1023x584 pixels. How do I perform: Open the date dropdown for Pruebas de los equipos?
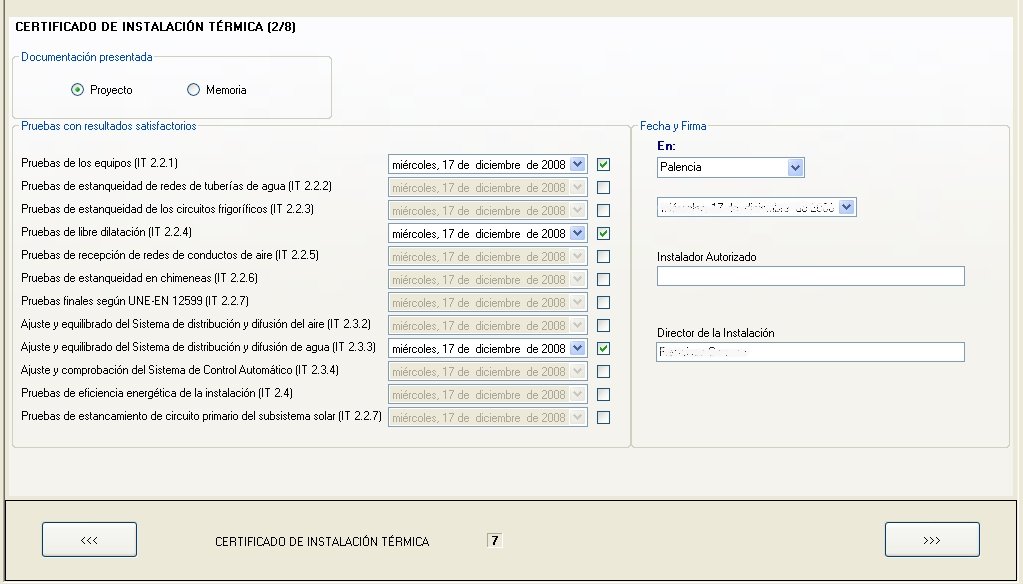[x=577, y=164]
